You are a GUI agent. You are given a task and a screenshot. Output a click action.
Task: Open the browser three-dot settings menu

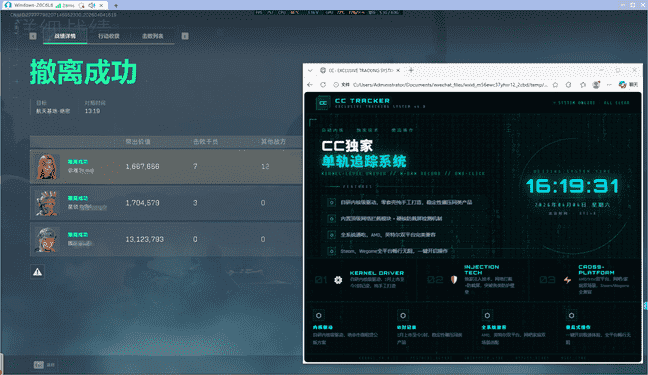pos(609,85)
